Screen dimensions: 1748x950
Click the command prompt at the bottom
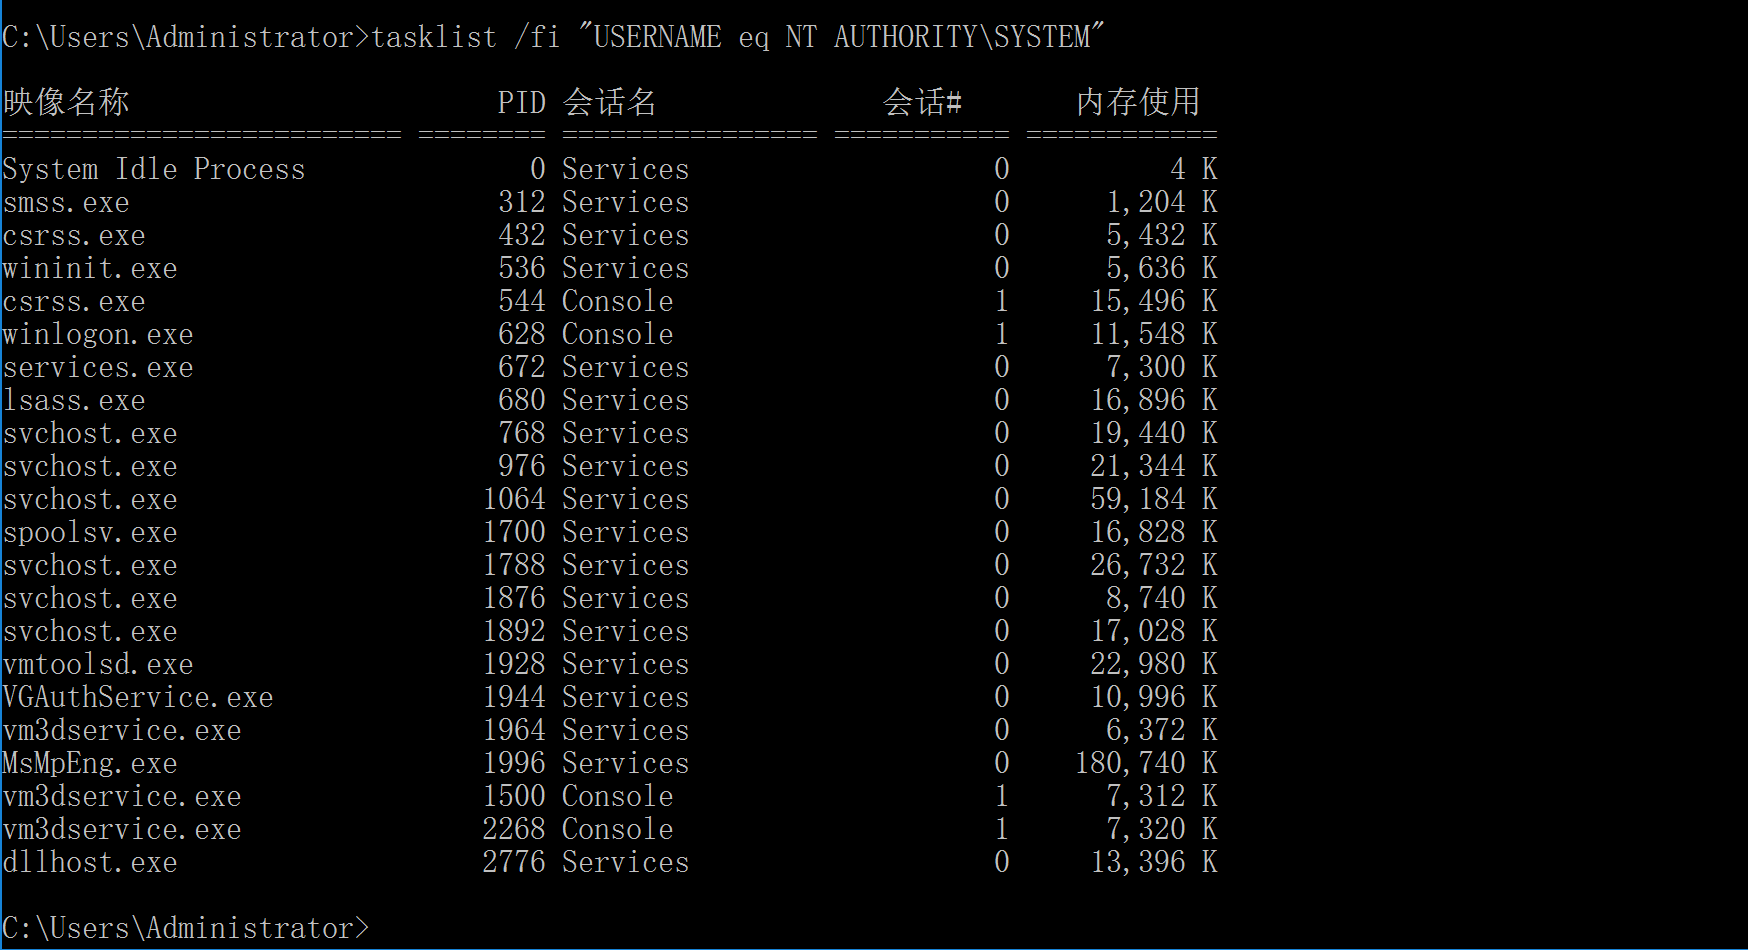pos(186,928)
